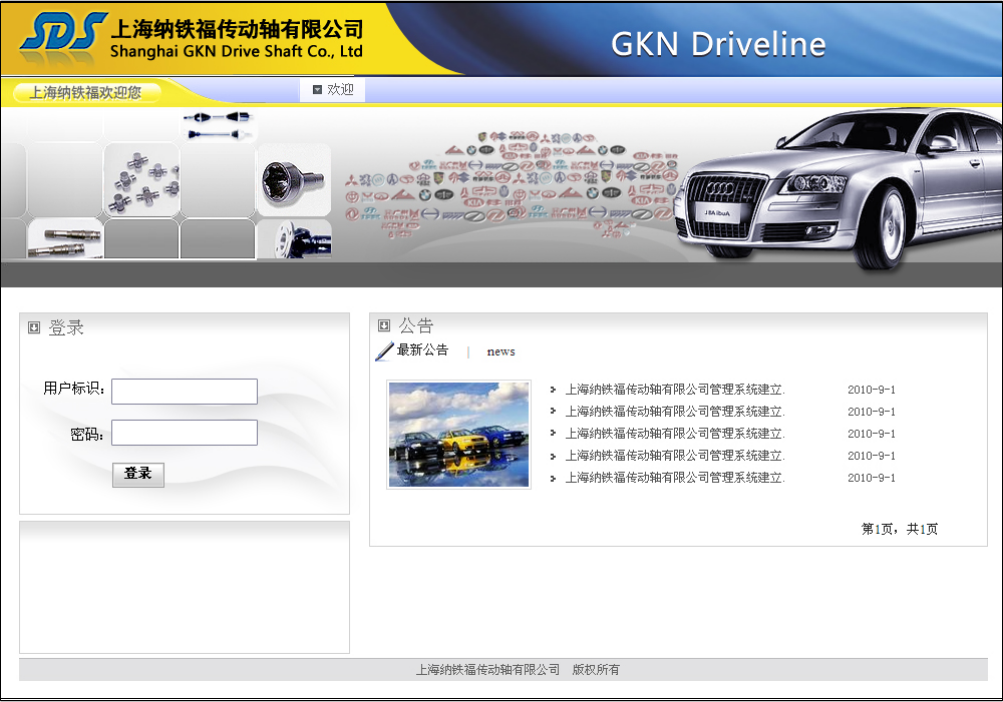The image size is (1003, 702).
Task: Focus the 密码 password field
Action: pos(184,433)
